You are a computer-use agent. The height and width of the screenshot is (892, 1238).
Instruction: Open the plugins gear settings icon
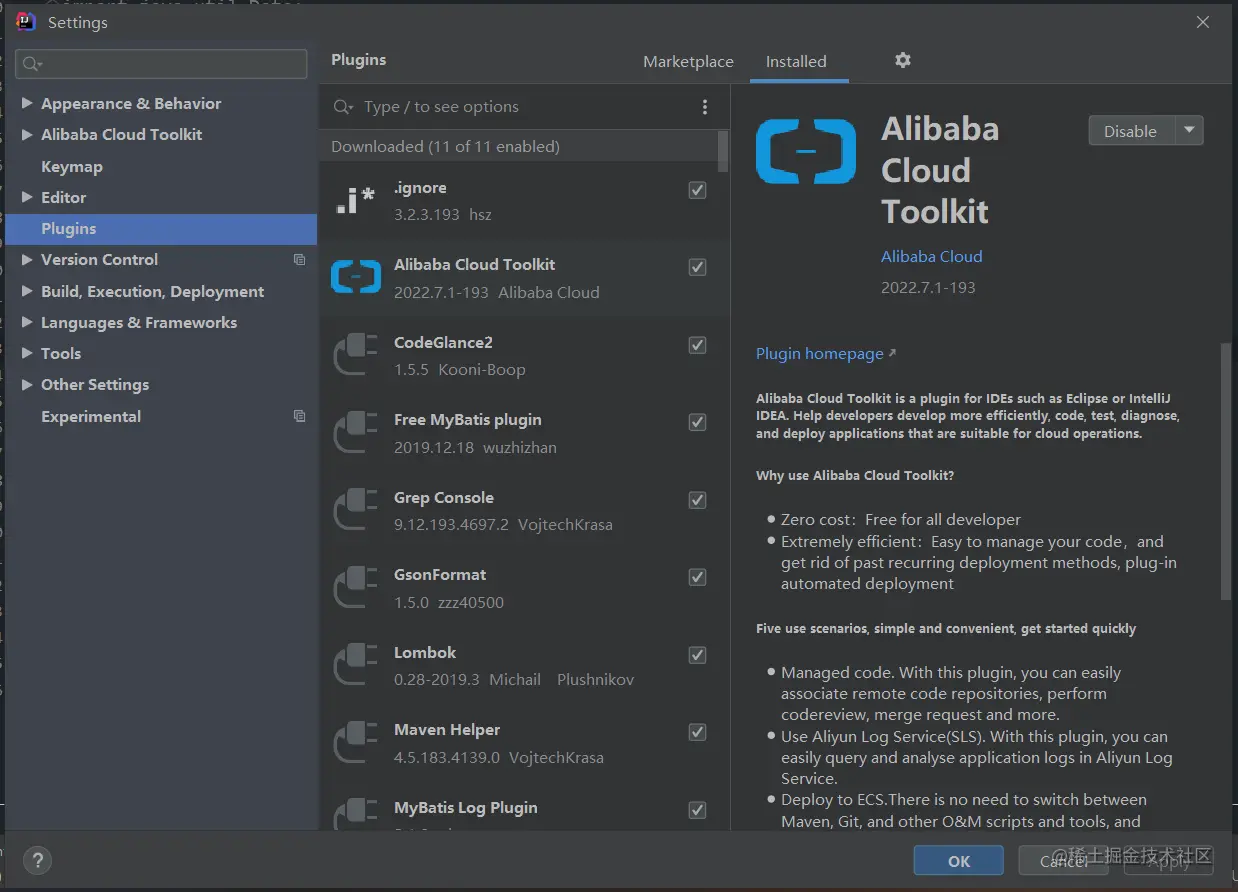tap(903, 60)
